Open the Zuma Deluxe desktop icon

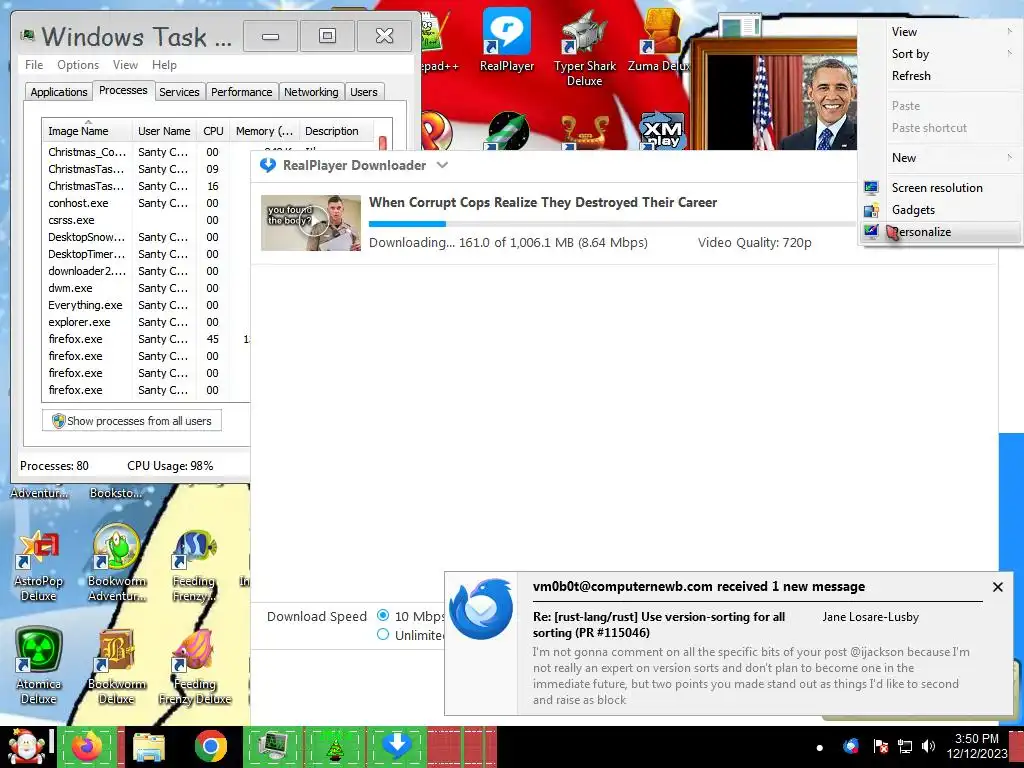coord(660,39)
